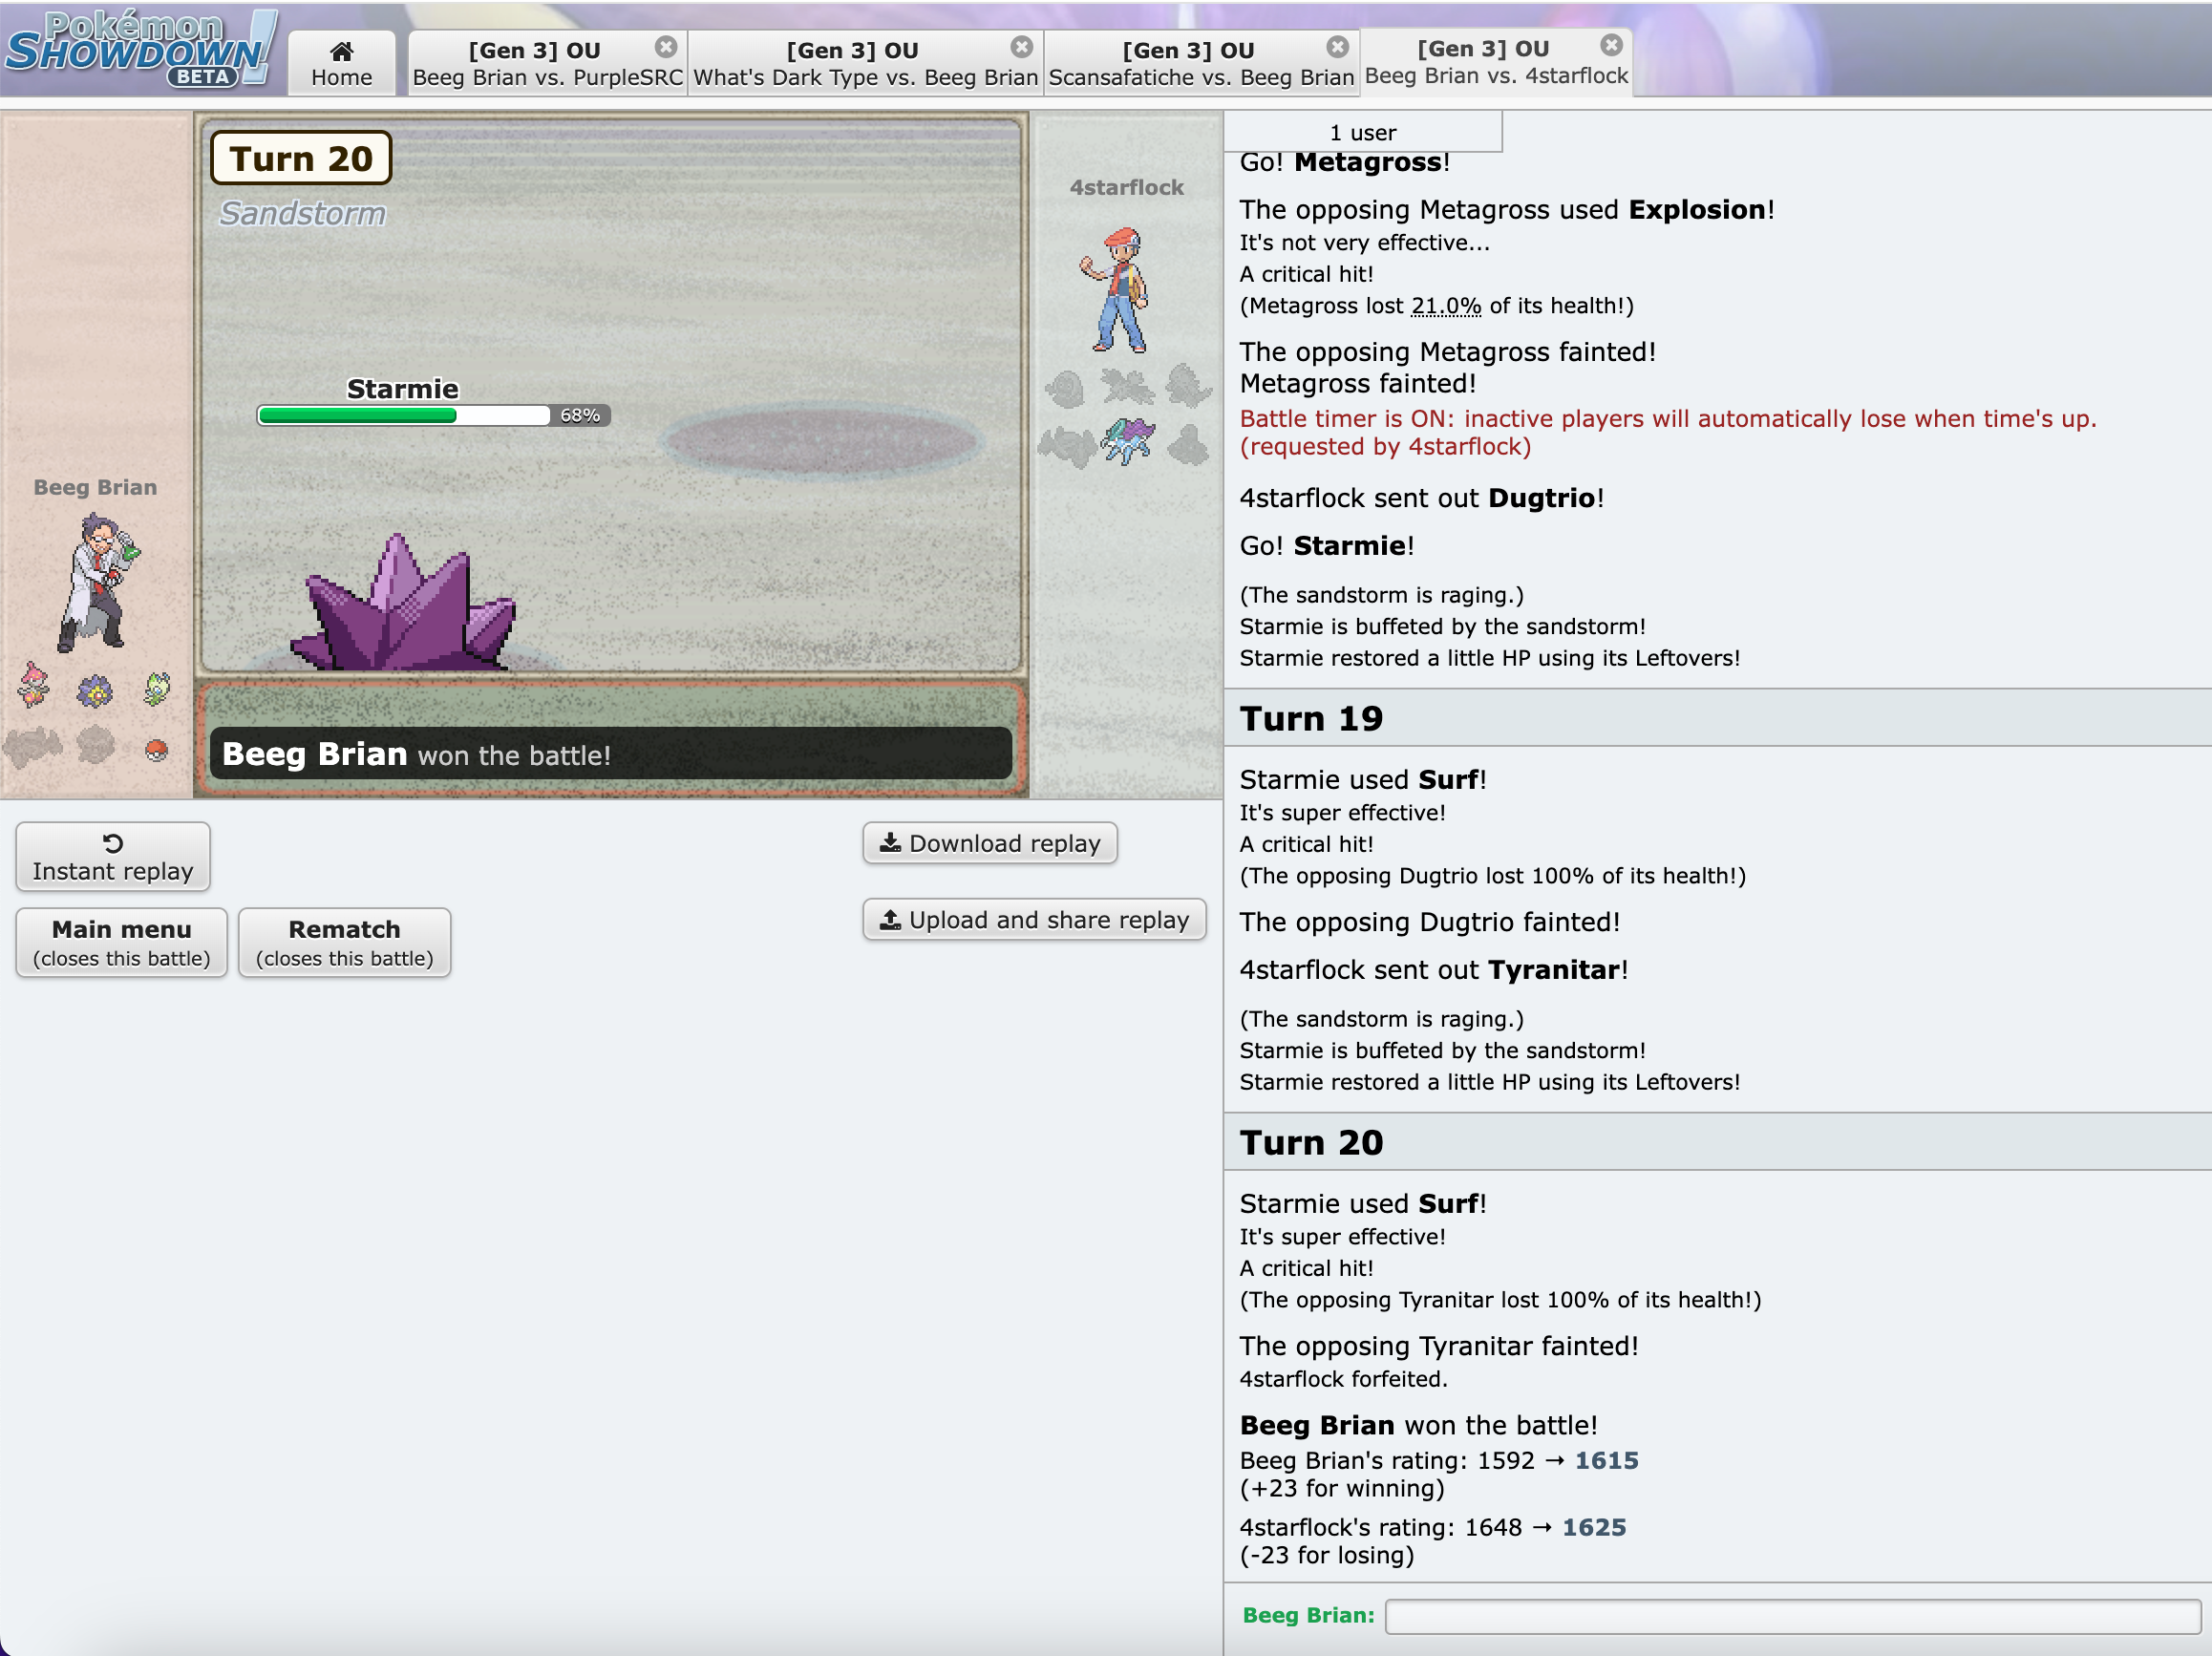Click Starmie's 68% health bar
Viewport: 2212px width, 1656px height.
[433, 415]
